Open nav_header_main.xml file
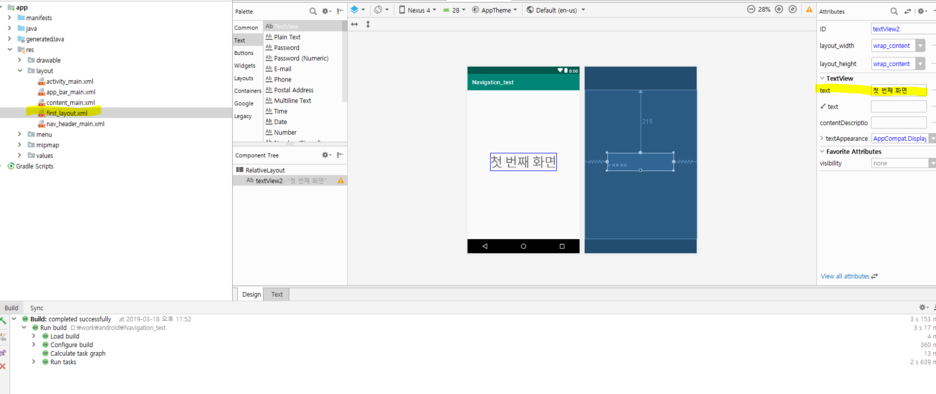Screen dimensions: 936x394 click(75, 124)
